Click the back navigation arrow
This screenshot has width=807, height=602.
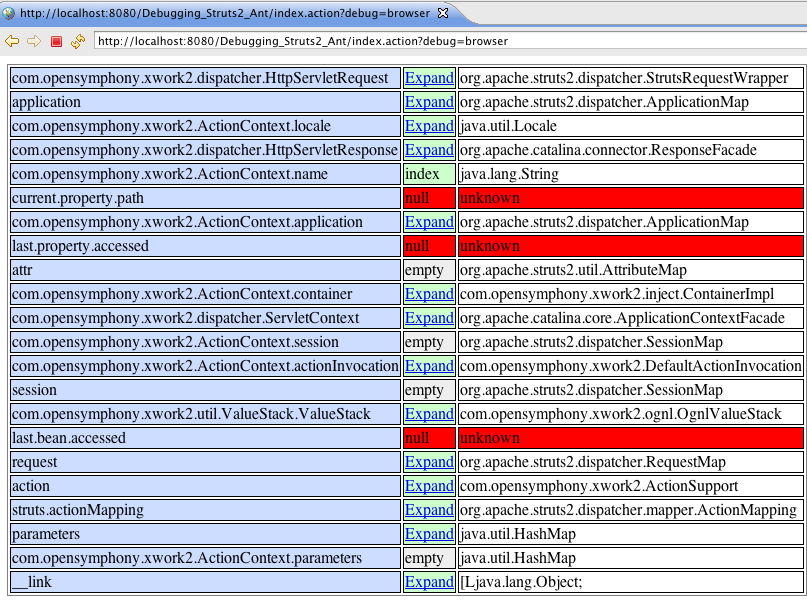pyautogui.click(x=12, y=41)
